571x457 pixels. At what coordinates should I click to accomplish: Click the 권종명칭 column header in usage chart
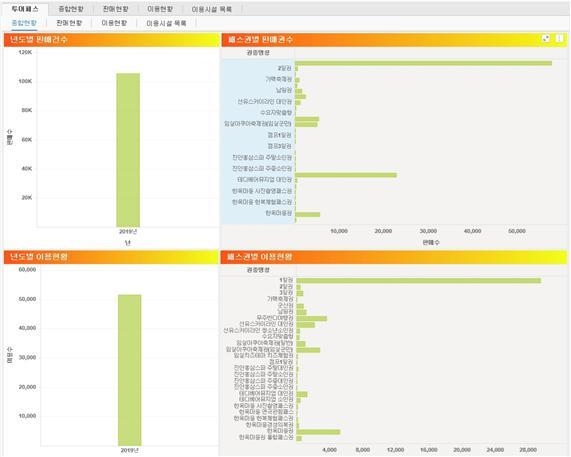[258, 270]
